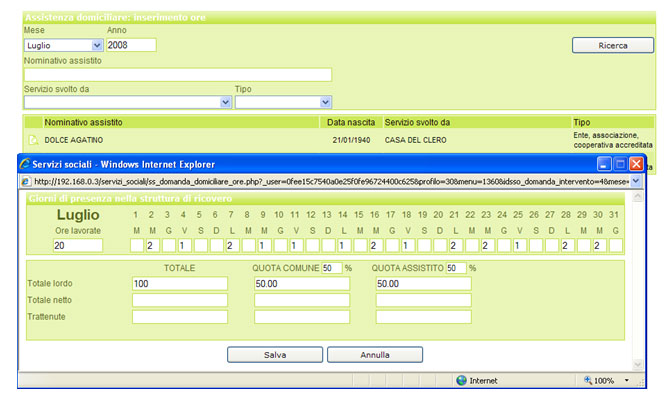Maximize the Servizi sociali popup window
668x398 pixels.
tap(620, 164)
